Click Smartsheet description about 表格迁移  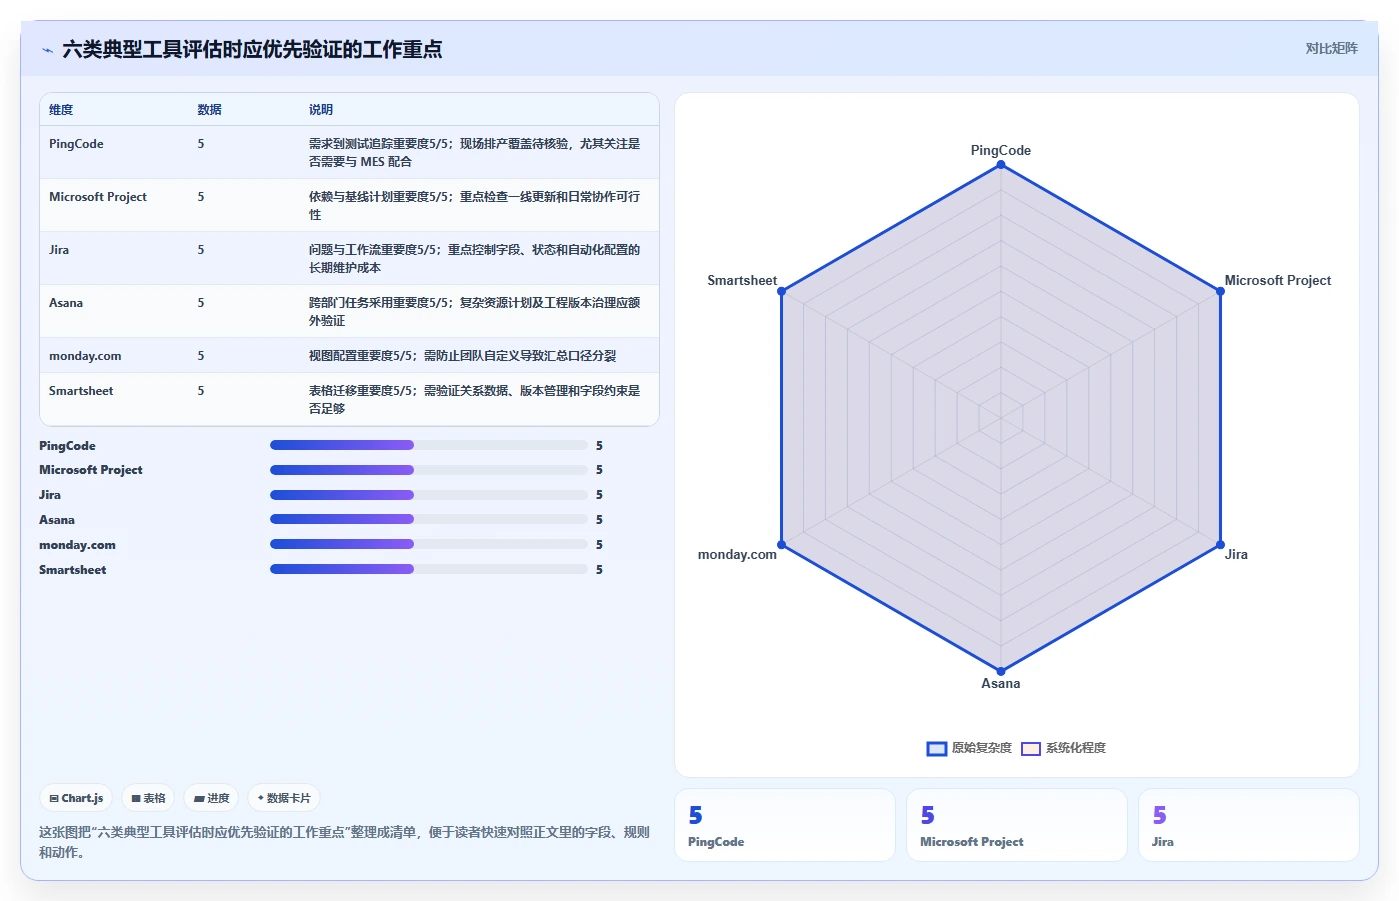[x=475, y=400]
